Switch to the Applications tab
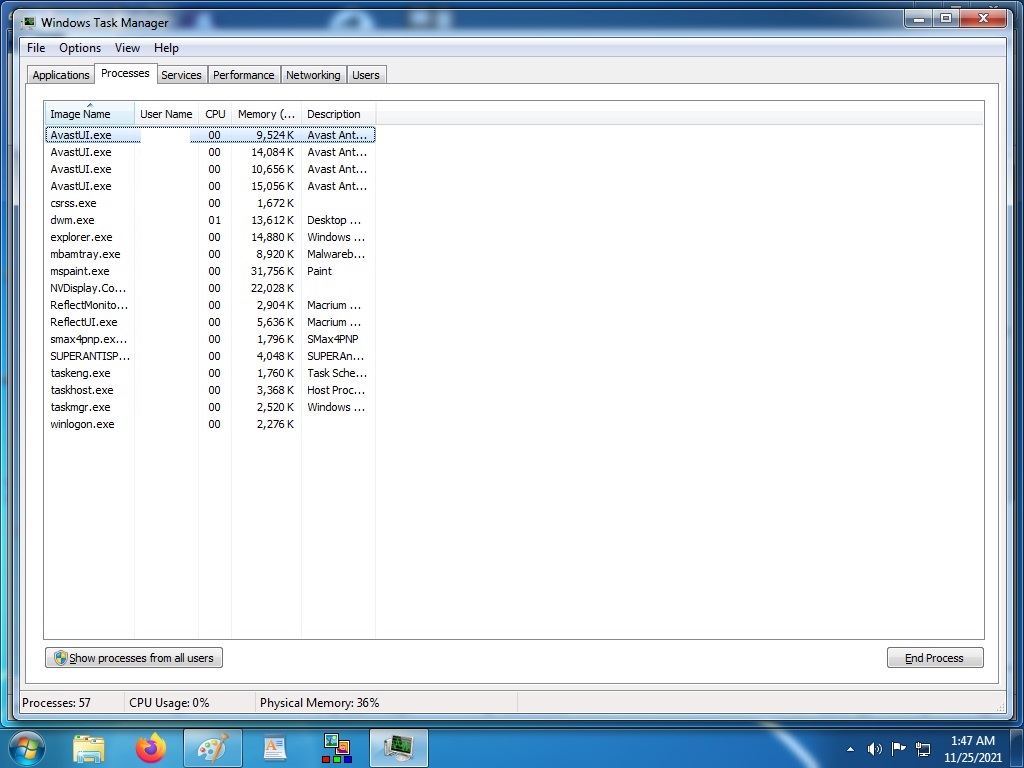 tap(61, 75)
